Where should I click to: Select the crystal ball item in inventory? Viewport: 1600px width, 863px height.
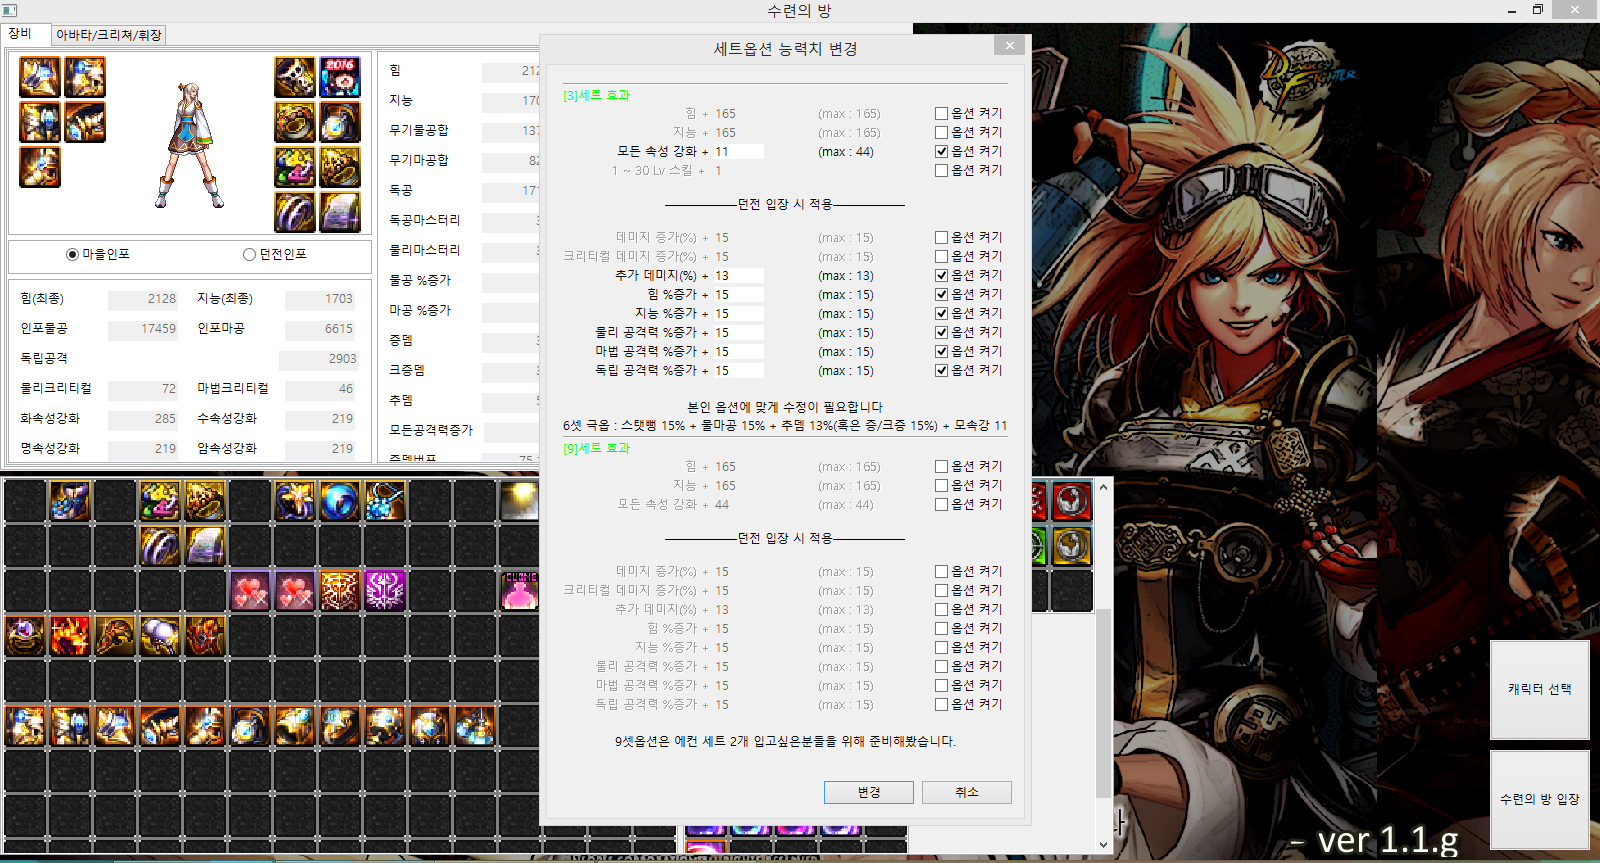coord(25,636)
